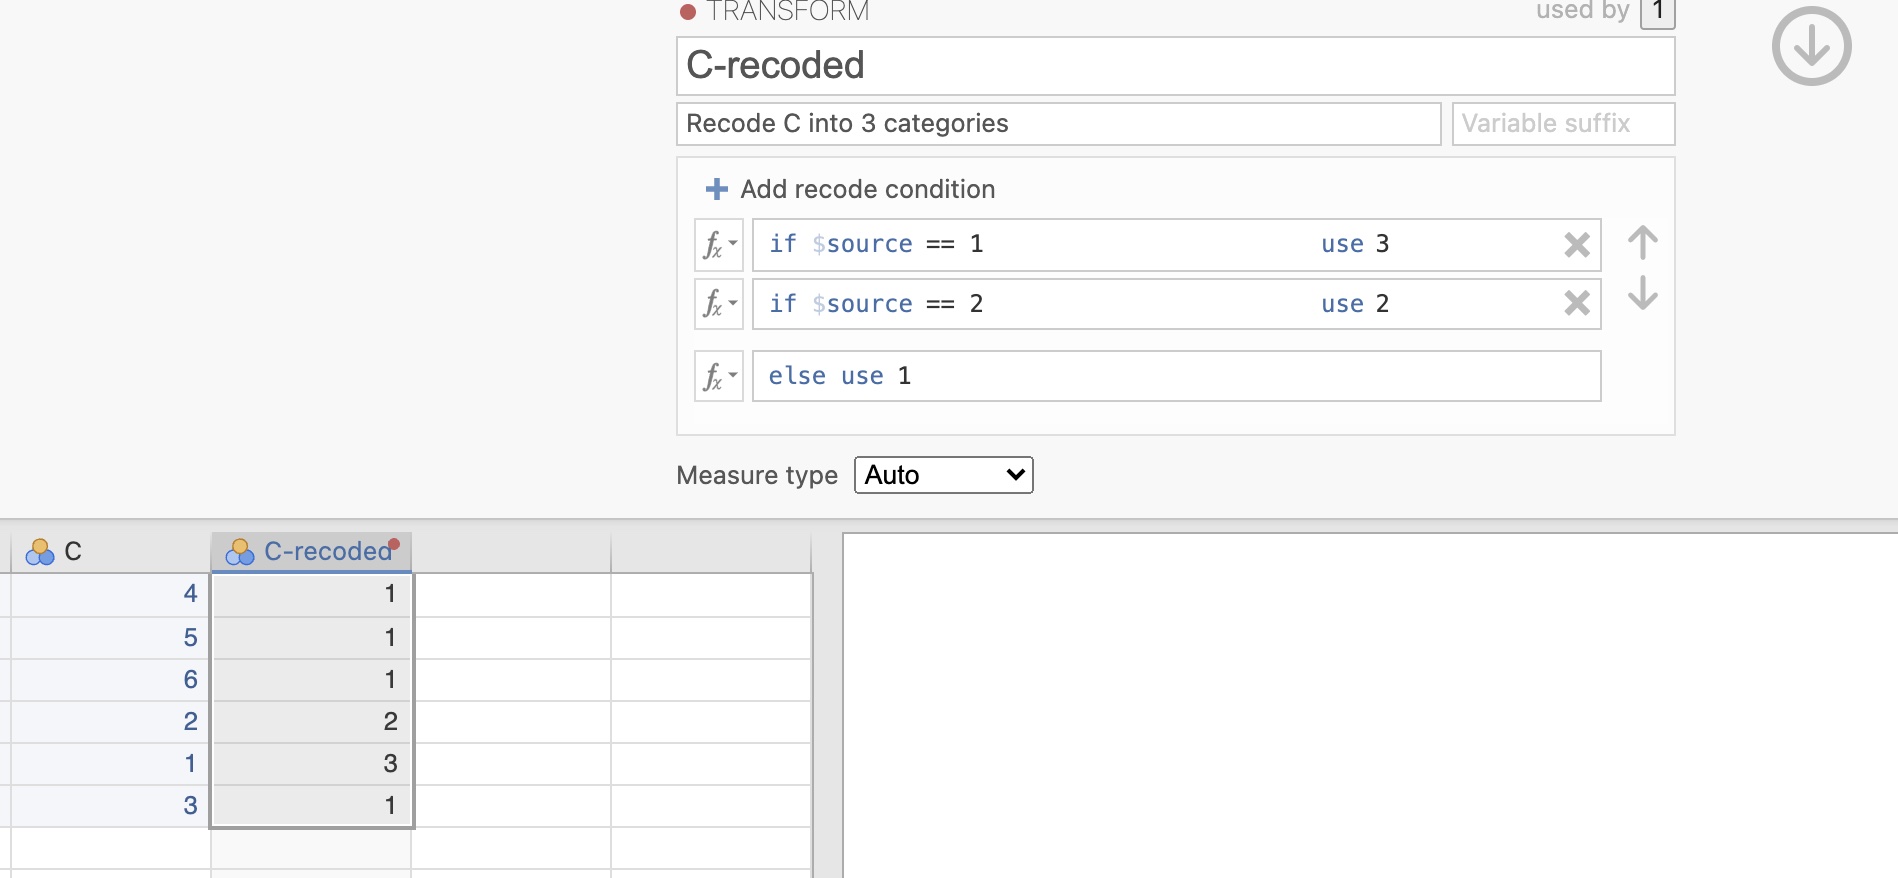Expand the Measure type dropdown
Image resolution: width=1898 pixels, height=878 pixels.
[943, 475]
